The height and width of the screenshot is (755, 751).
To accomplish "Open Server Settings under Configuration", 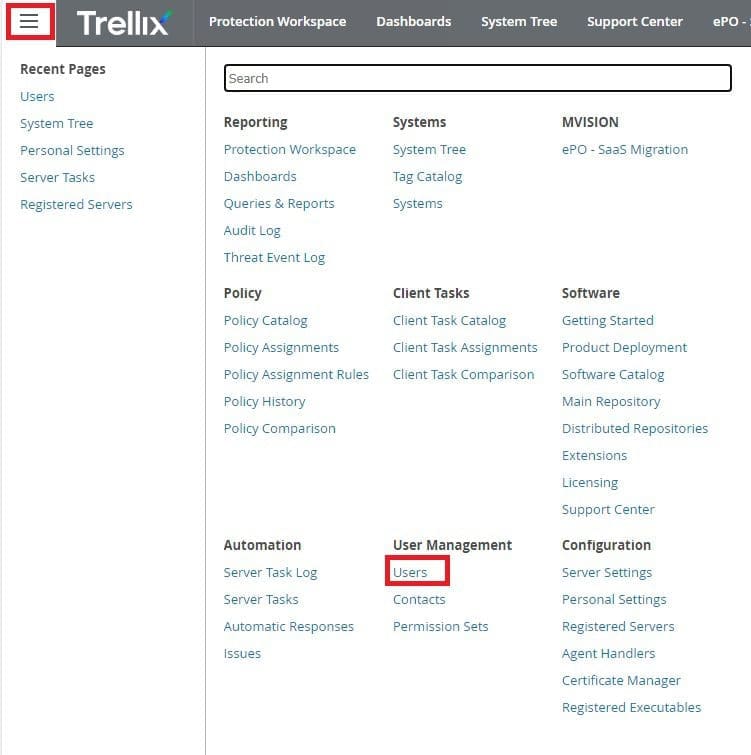I will [x=606, y=572].
